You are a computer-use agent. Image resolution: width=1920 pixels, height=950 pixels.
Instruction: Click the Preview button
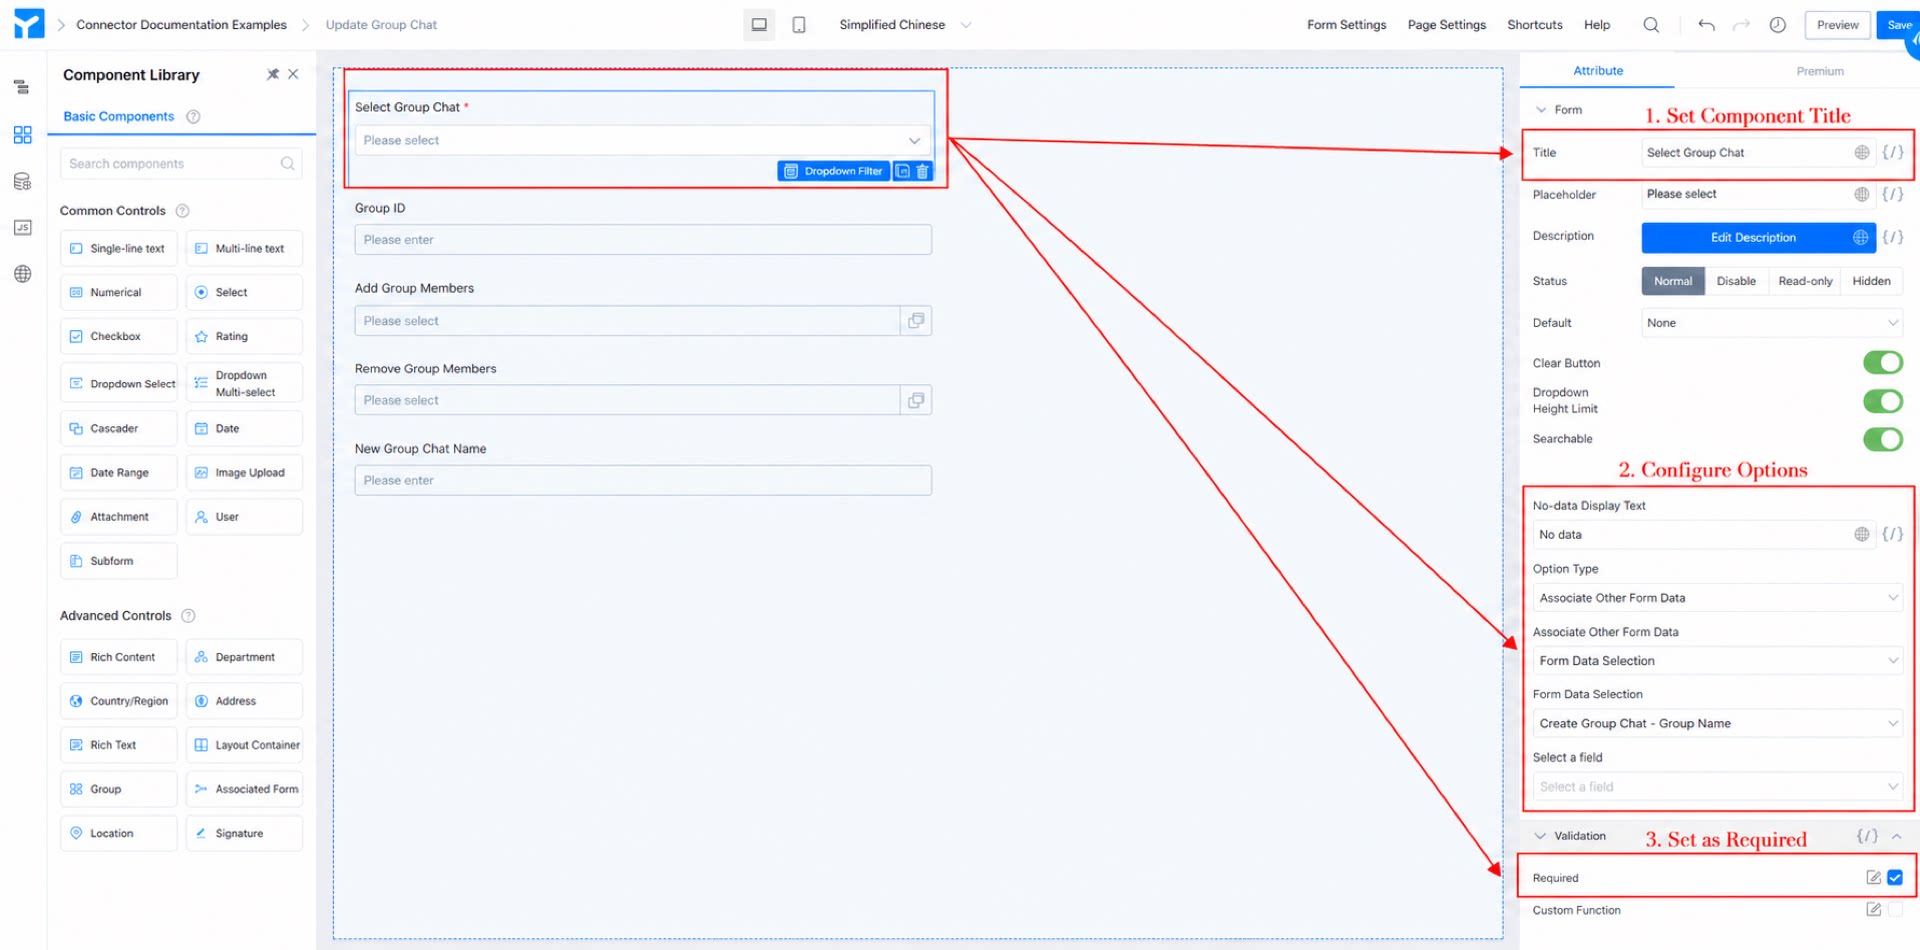click(1837, 25)
